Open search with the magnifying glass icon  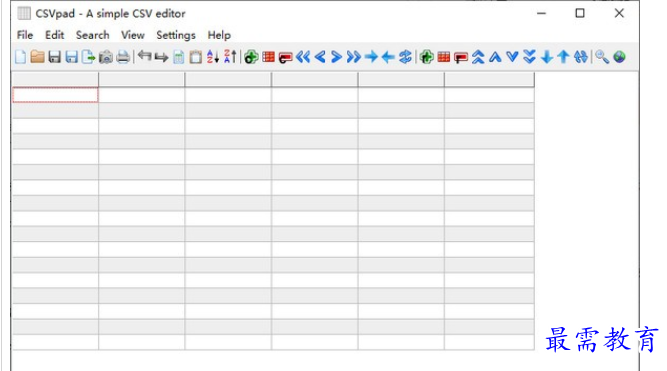point(601,57)
